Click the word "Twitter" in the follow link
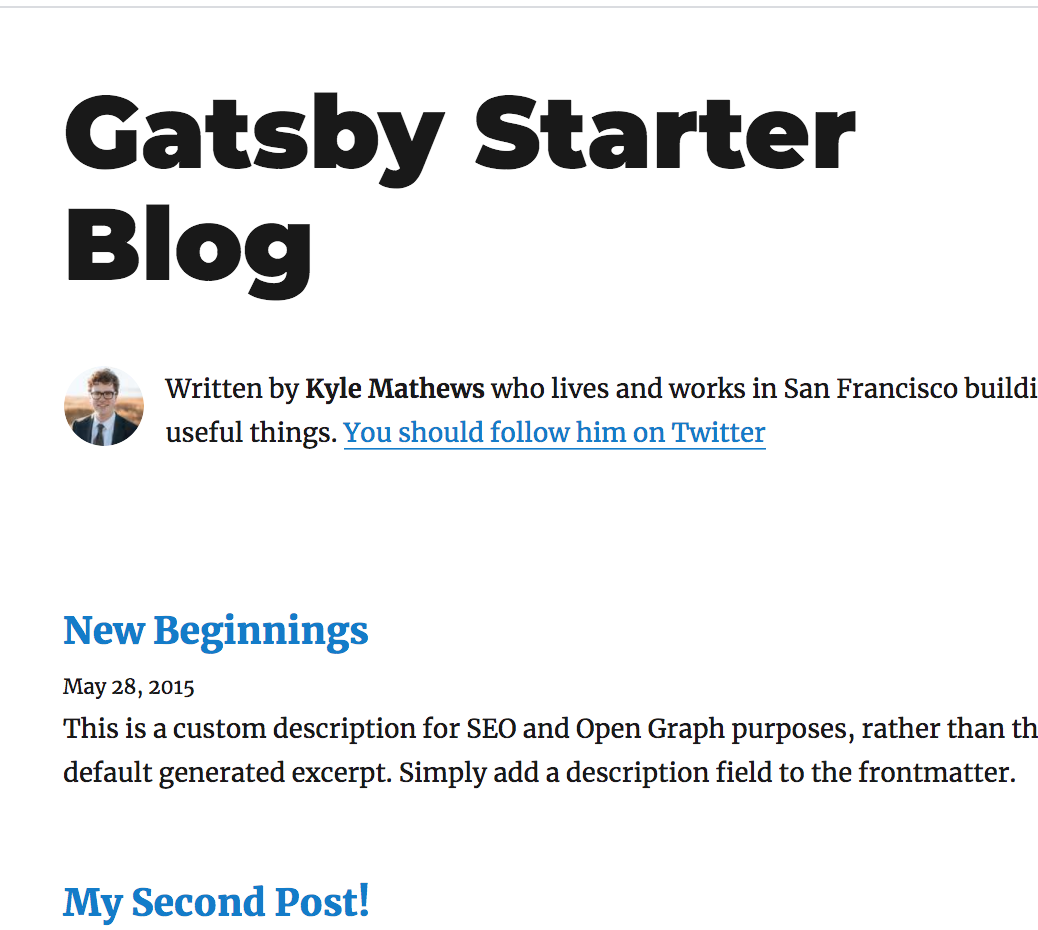The image size is (1038, 930). [x=718, y=433]
